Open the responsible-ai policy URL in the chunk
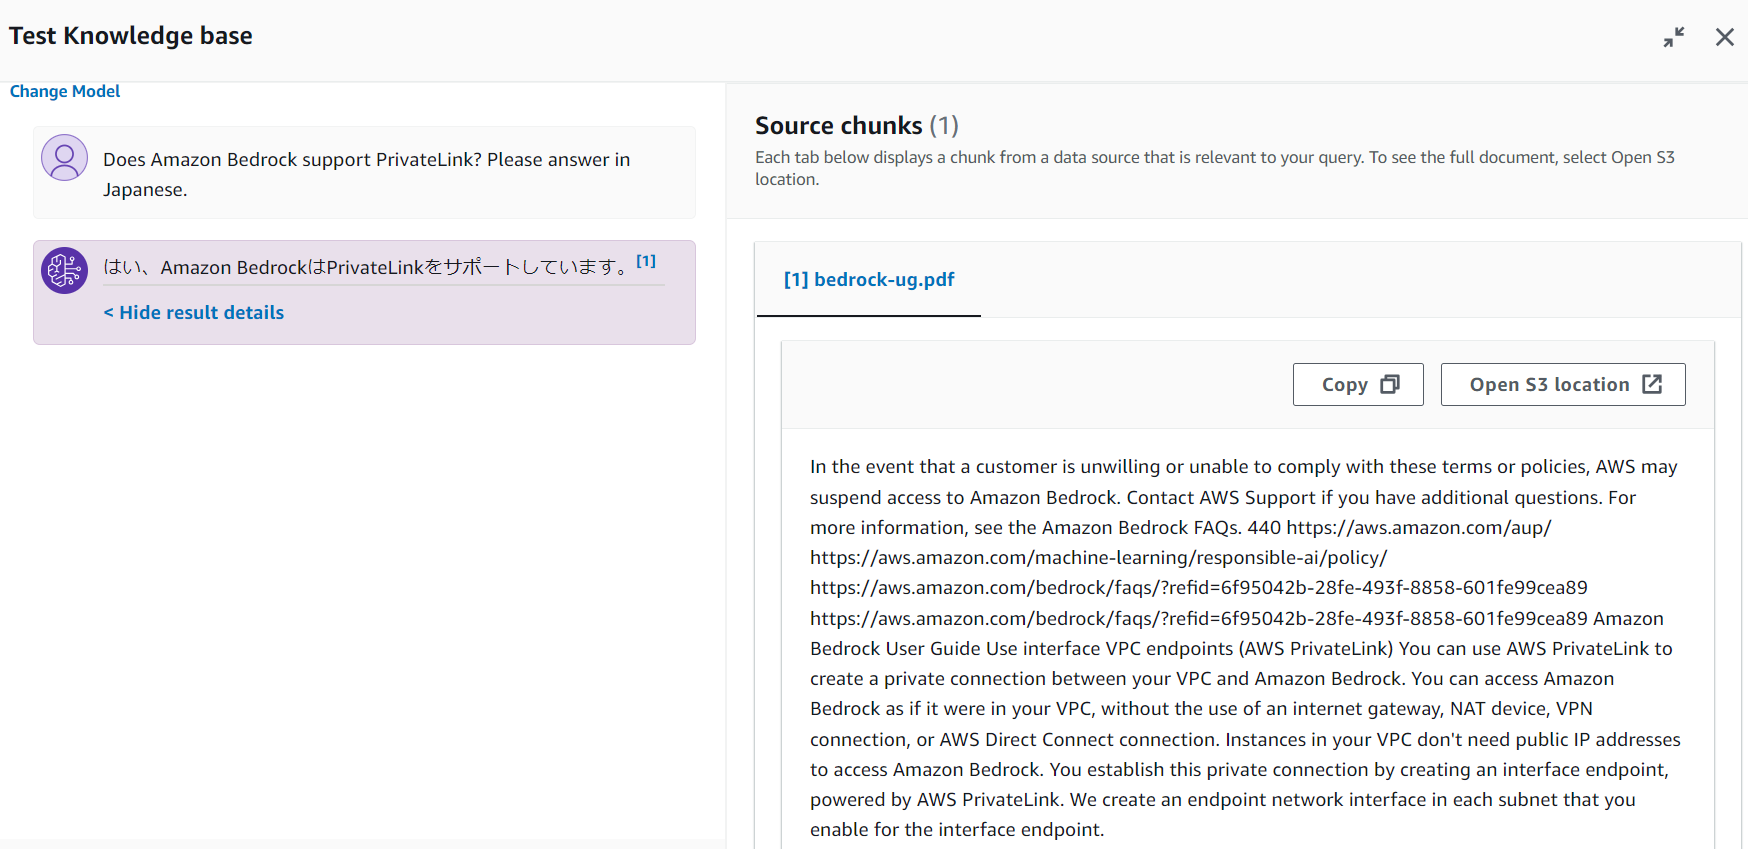The image size is (1748, 849). [1098, 557]
